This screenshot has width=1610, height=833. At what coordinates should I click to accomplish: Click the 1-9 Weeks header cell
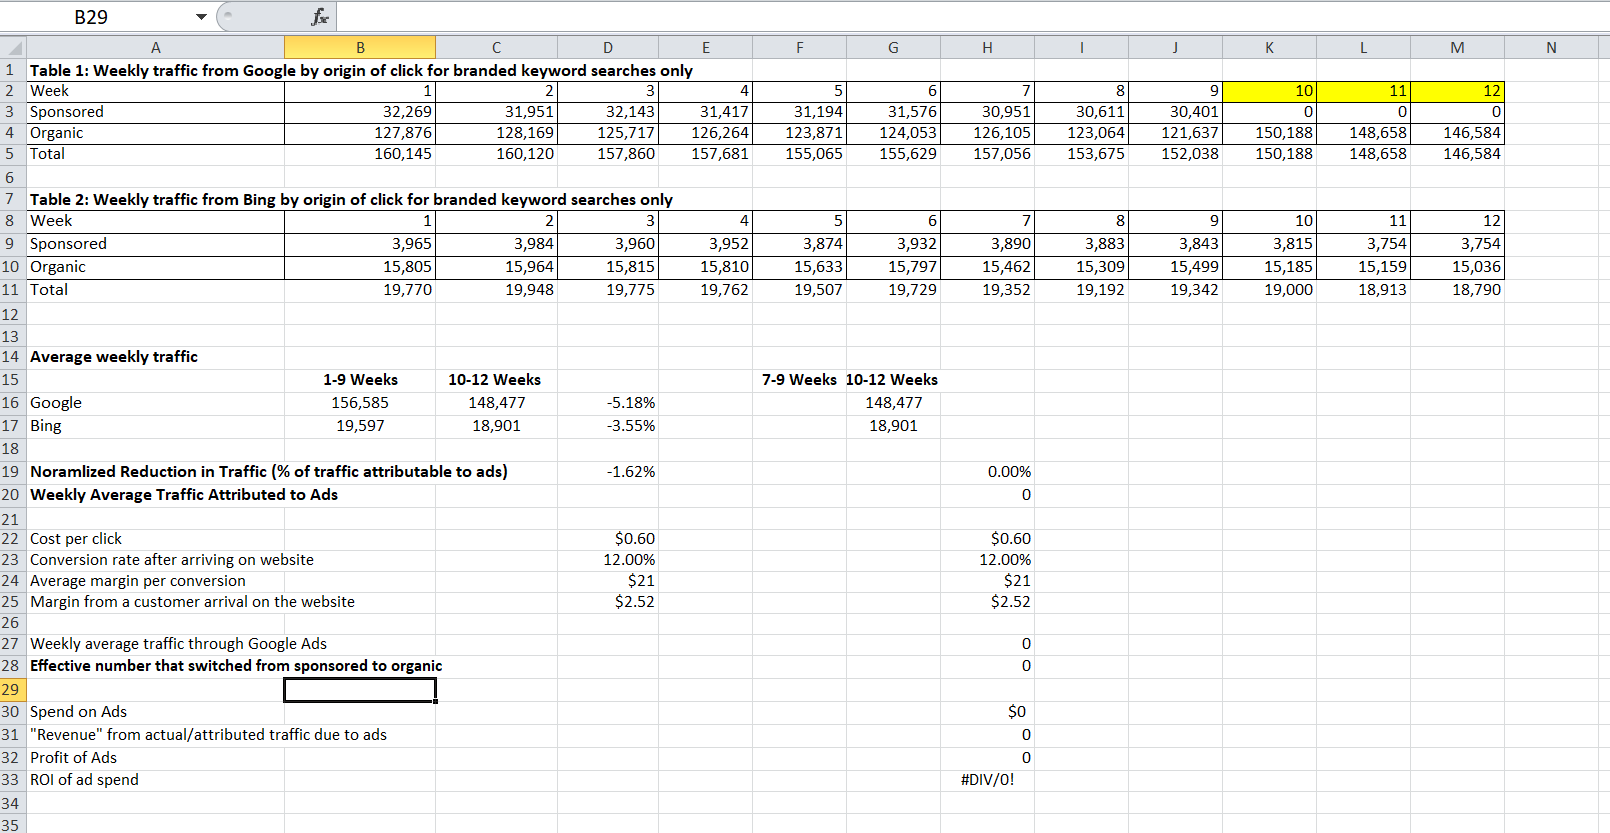pyautogui.click(x=360, y=380)
